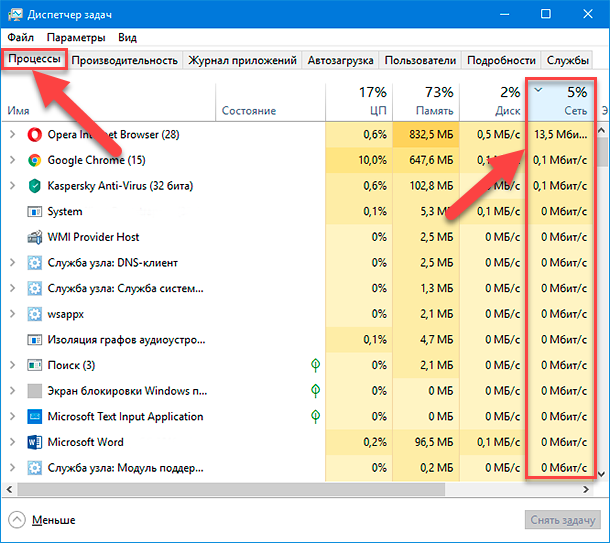Click the WMI Provider Host icon
Viewport: 610px width, 543px height.
point(35,237)
